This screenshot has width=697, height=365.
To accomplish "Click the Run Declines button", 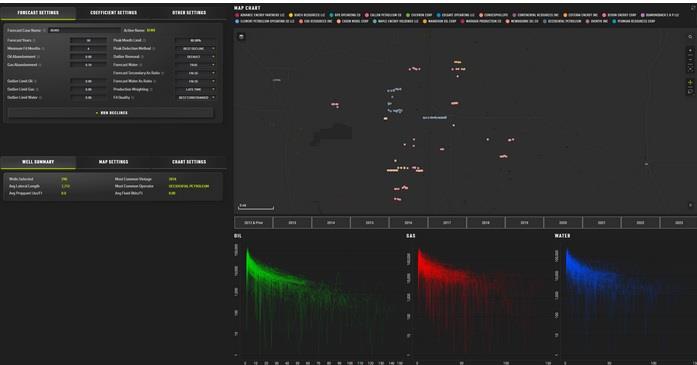I will pyautogui.click(x=111, y=113).
